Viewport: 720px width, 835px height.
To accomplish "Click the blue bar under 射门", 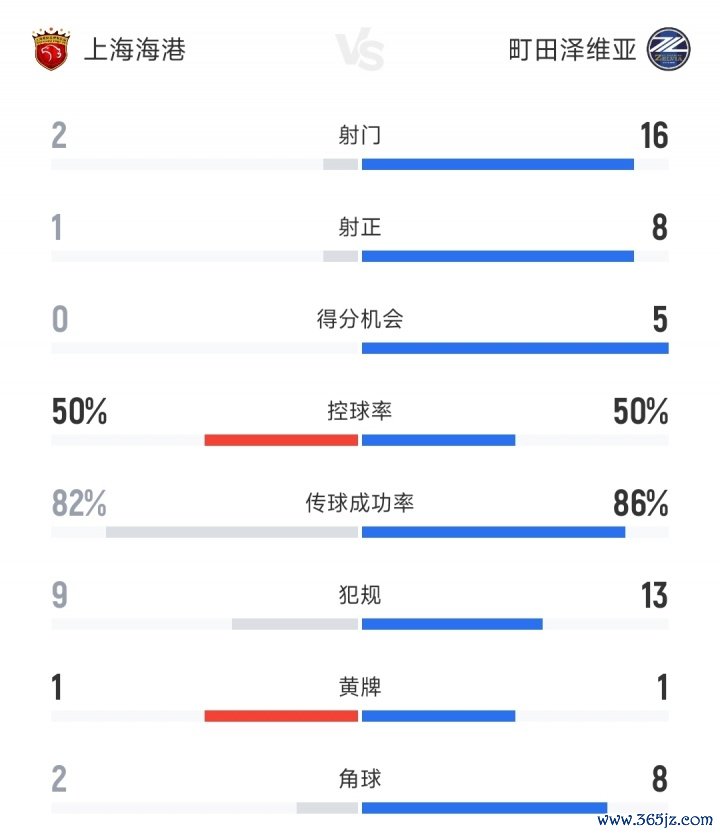I will click(x=497, y=164).
